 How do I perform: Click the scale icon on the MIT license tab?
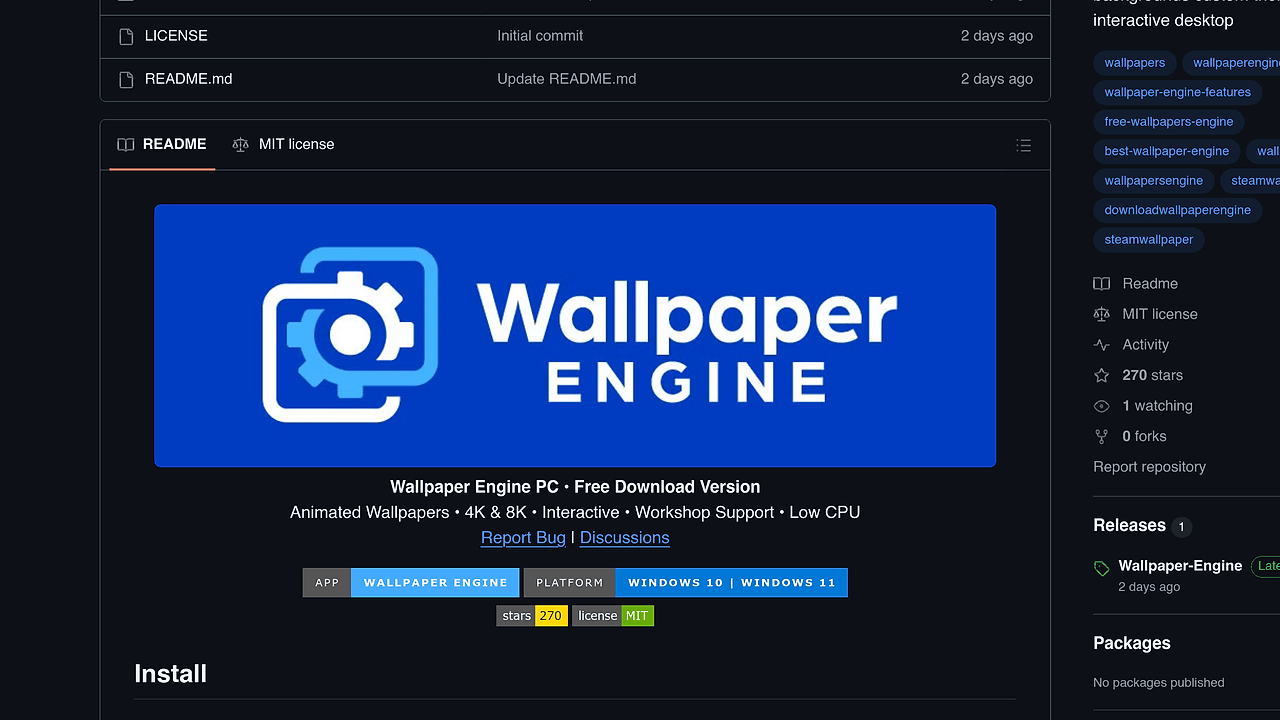point(240,145)
